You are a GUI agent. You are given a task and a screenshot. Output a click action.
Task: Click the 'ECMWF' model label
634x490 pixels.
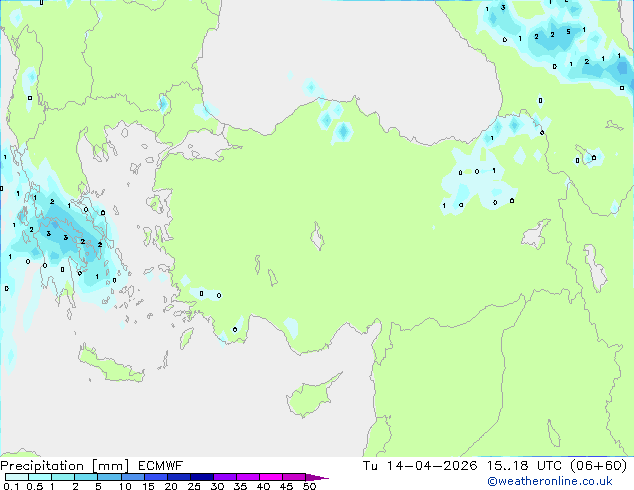[x=161, y=466]
